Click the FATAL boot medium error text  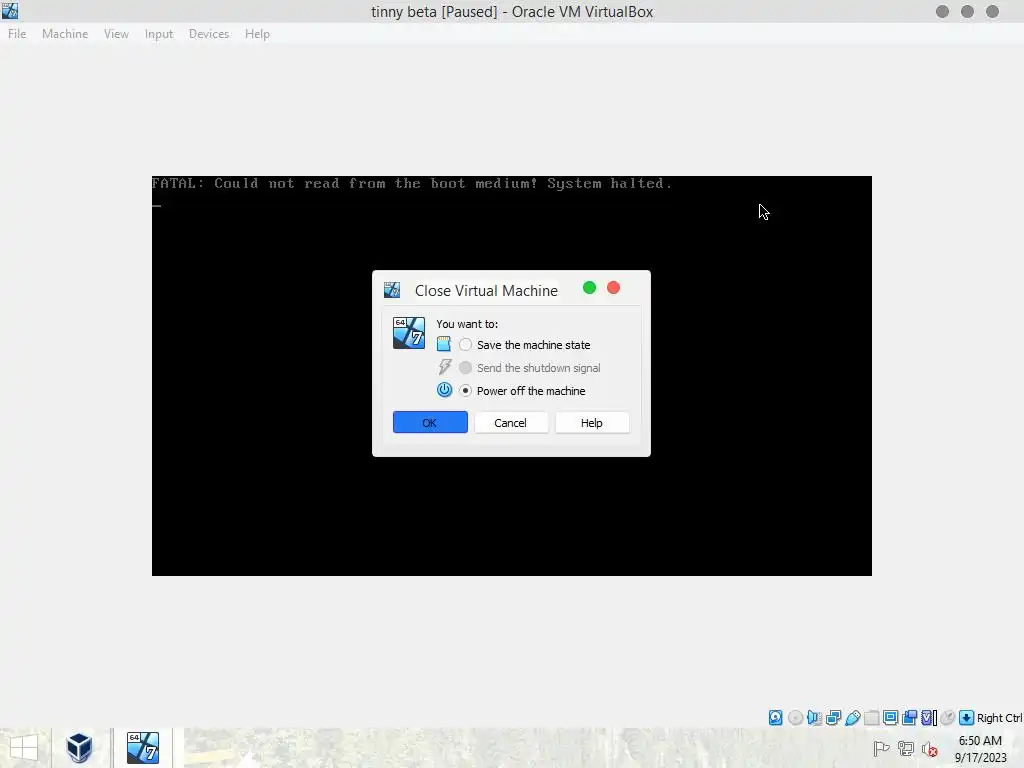[412, 184]
